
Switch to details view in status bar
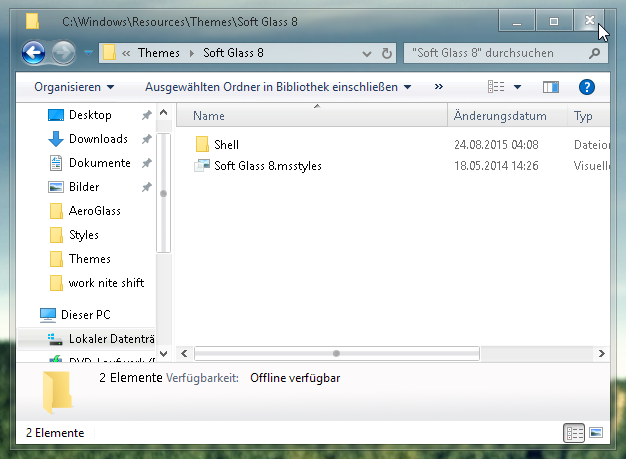click(x=574, y=433)
